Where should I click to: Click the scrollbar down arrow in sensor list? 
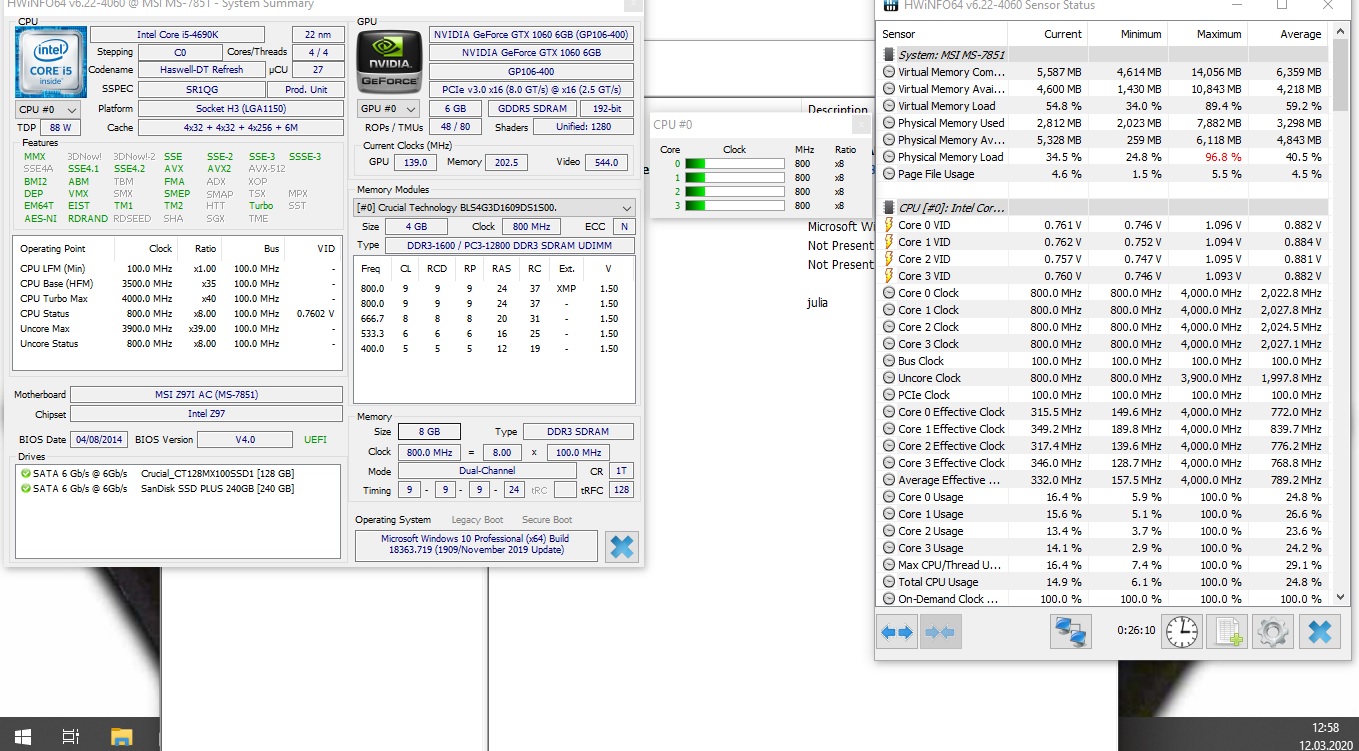[x=1341, y=597]
